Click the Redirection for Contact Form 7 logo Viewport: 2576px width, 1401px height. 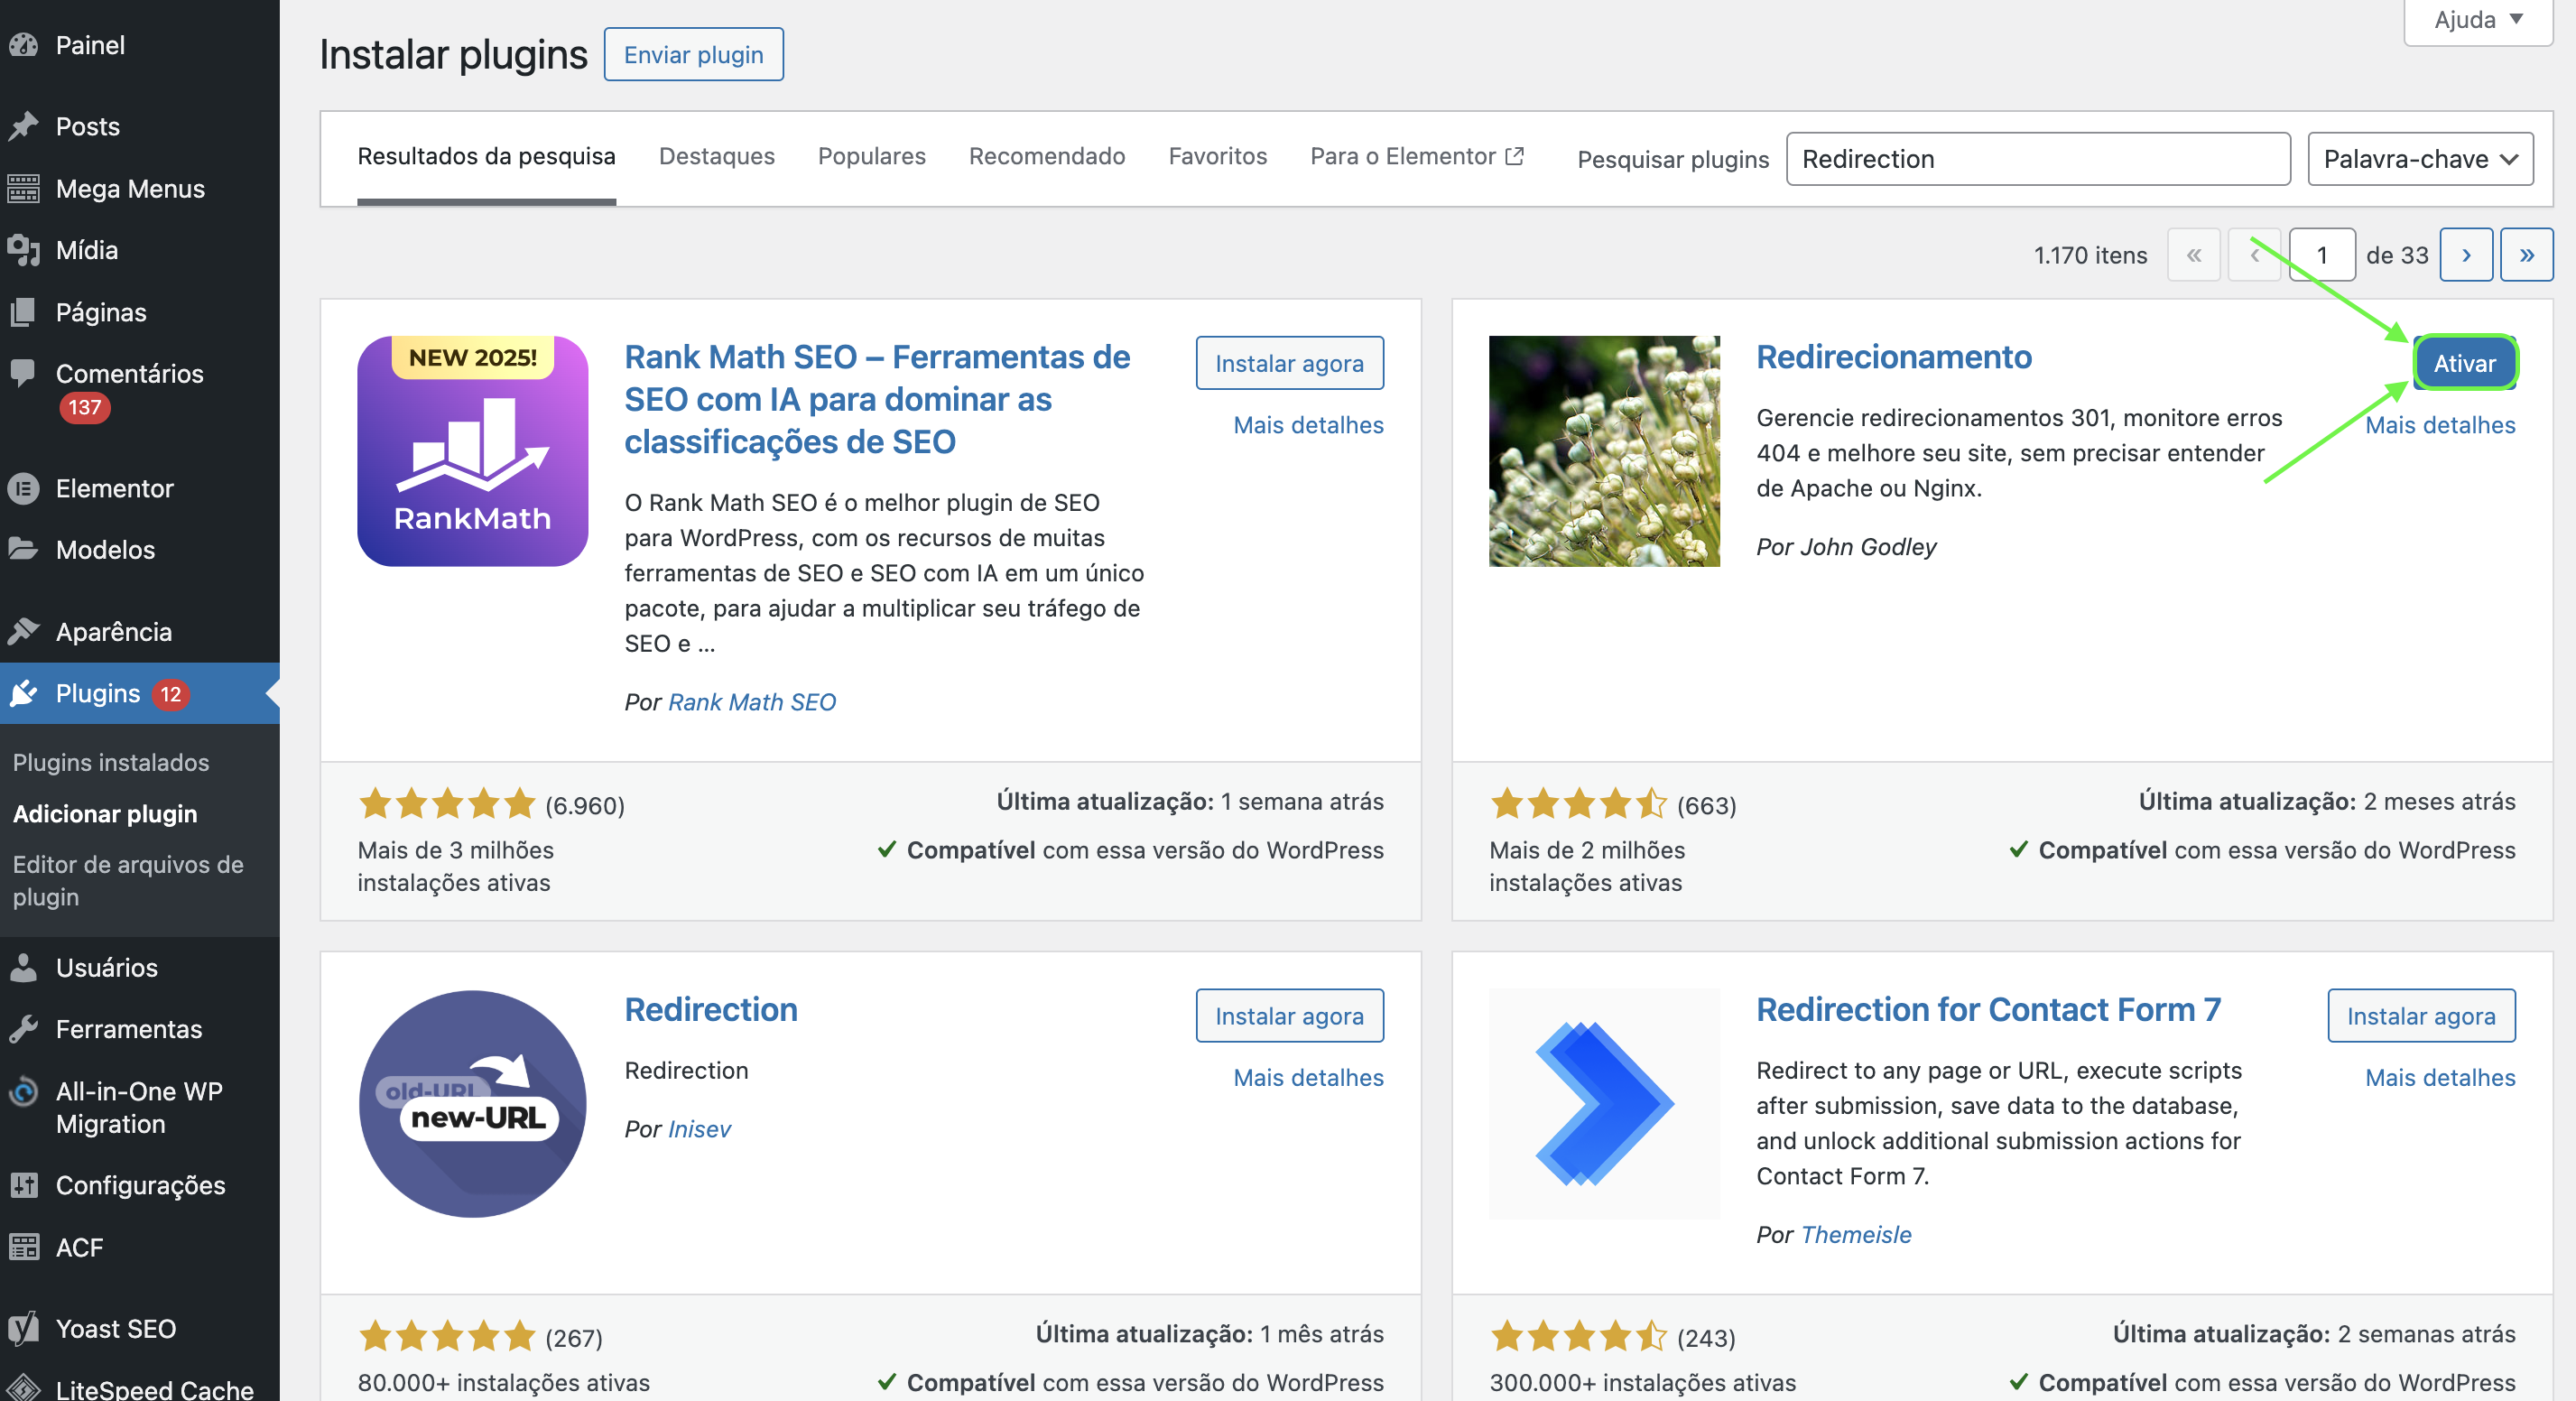1604,1104
